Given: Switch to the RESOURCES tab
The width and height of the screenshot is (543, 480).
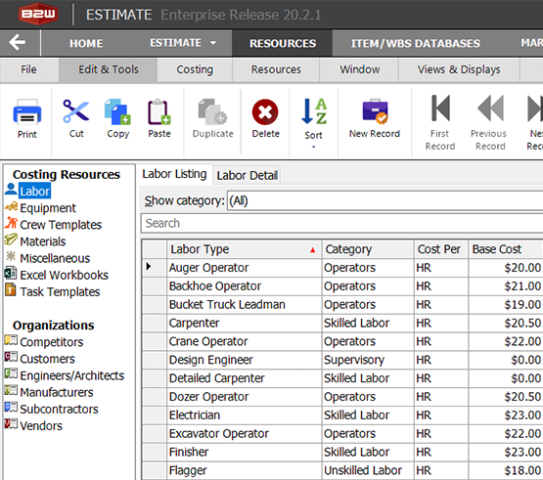Looking at the screenshot, I should pos(283,43).
